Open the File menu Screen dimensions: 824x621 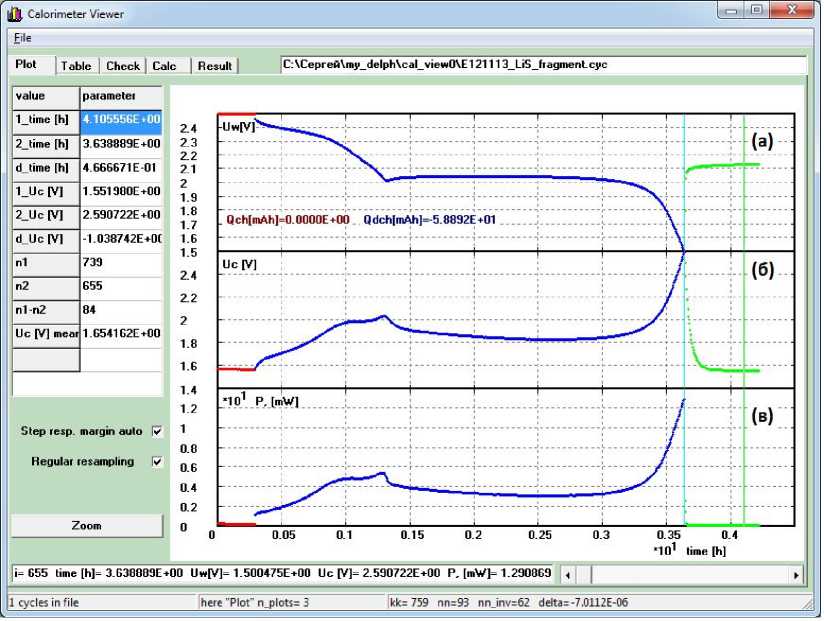[x=23, y=38]
